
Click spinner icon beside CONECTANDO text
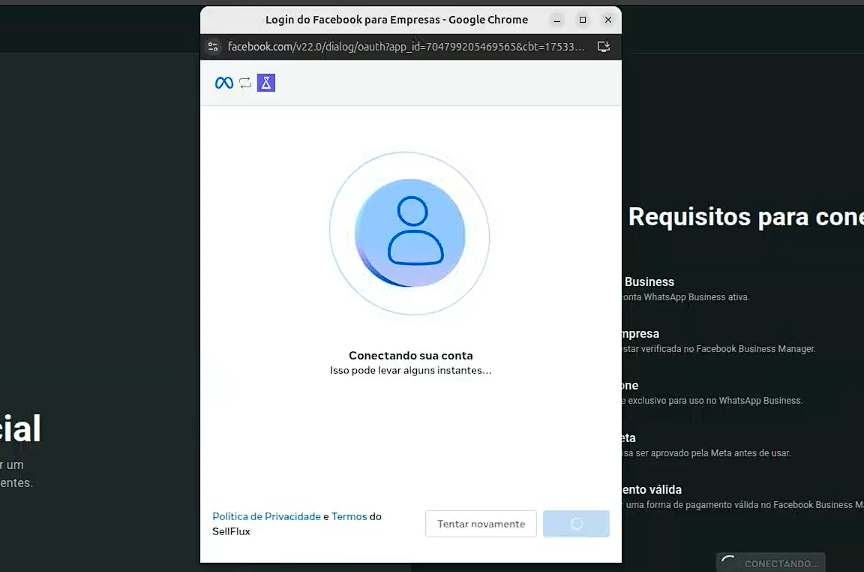(x=729, y=564)
